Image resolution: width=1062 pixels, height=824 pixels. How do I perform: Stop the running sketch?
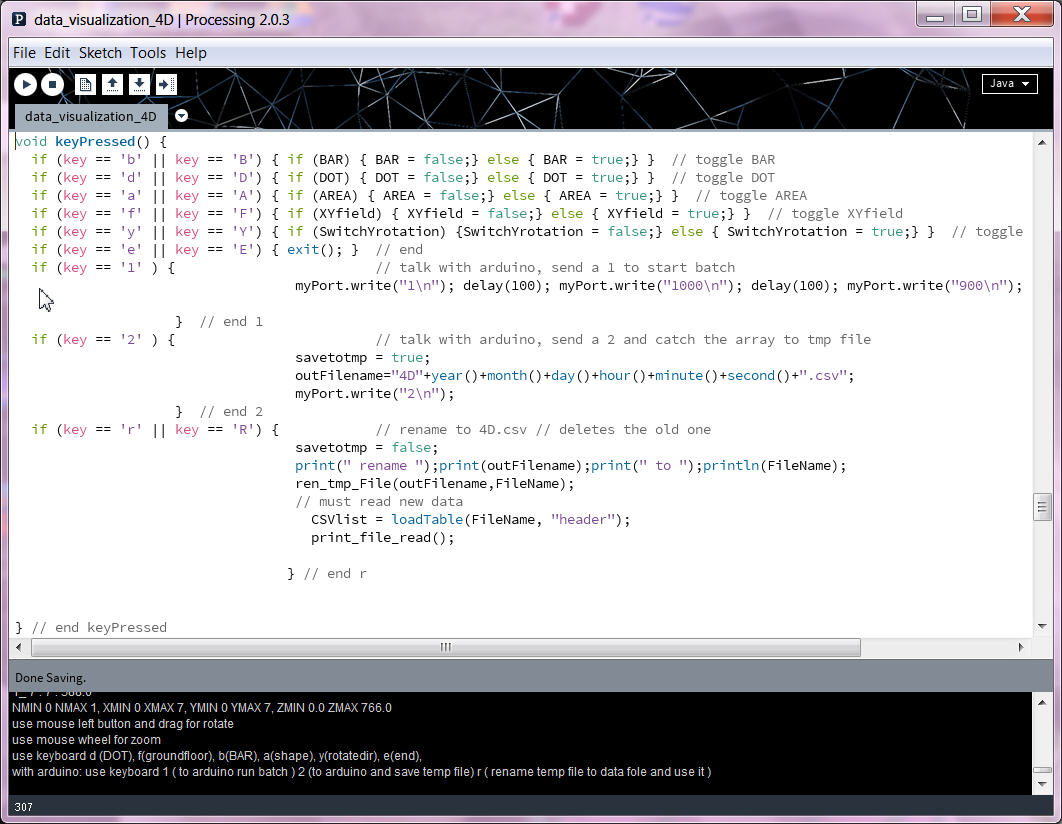pyautogui.click(x=53, y=85)
